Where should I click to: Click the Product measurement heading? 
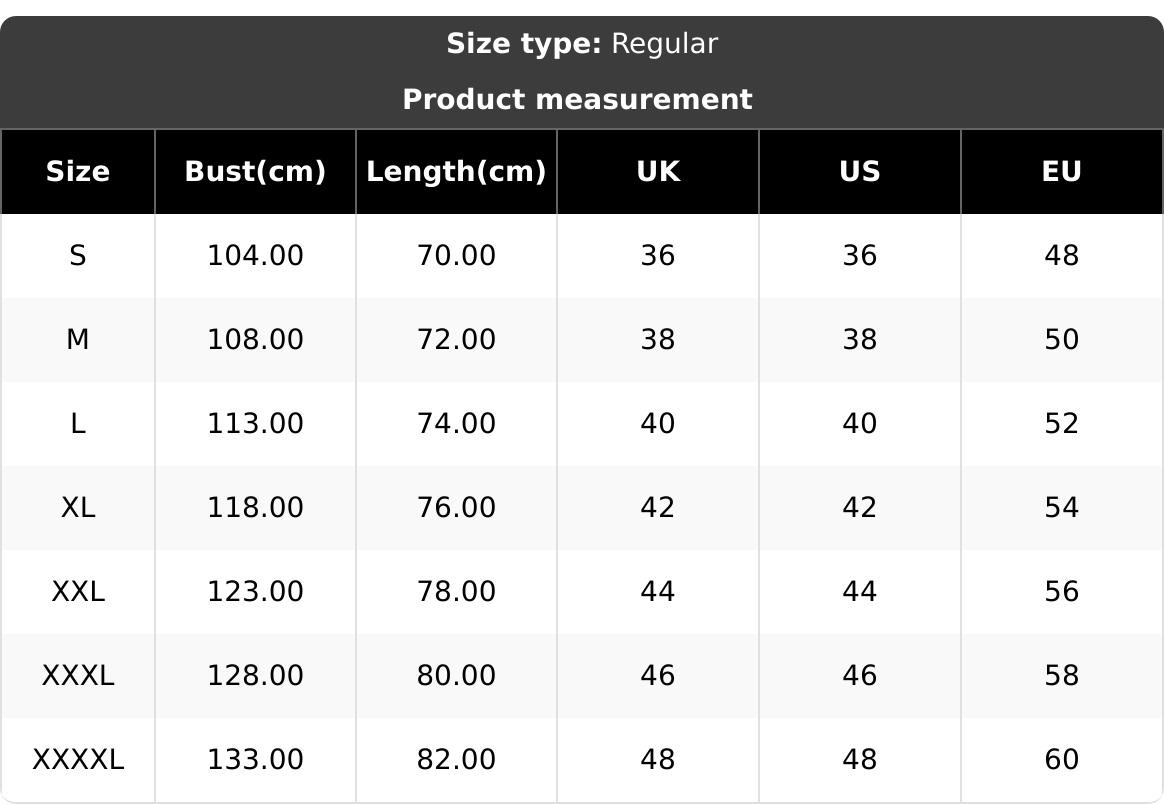(x=577, y=100)
